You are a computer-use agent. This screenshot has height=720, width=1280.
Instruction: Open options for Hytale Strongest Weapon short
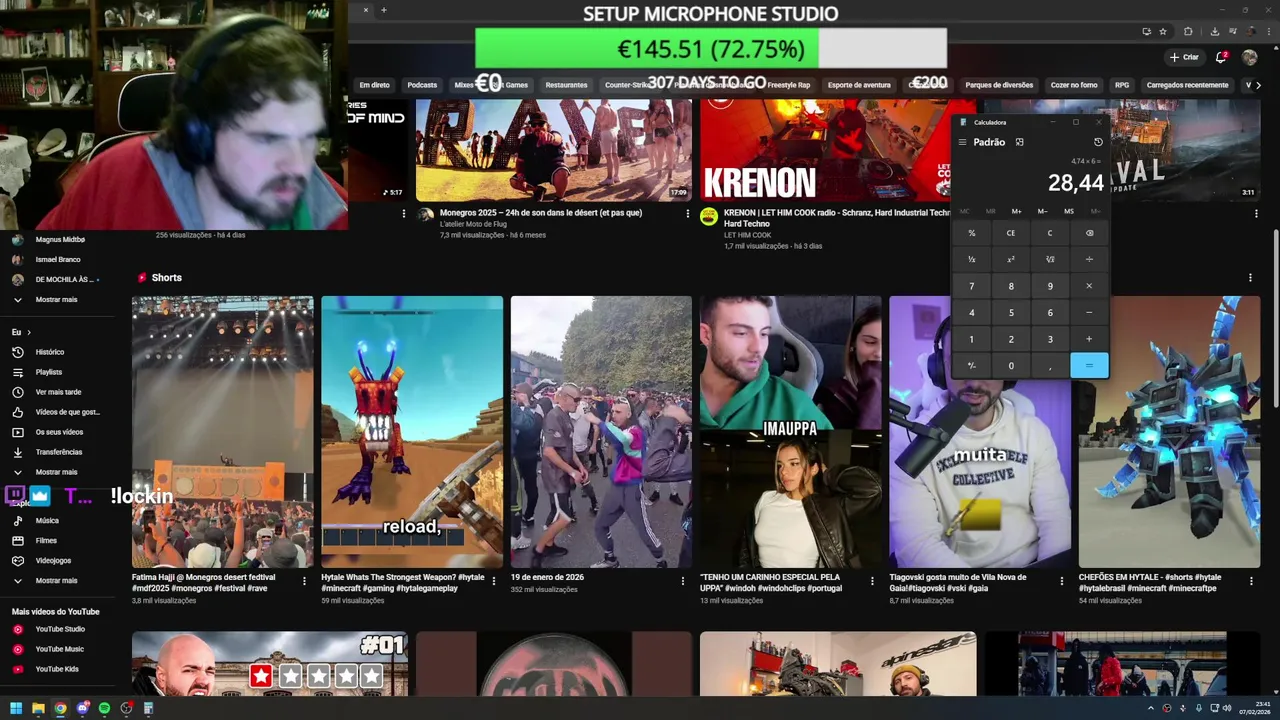tap(494, 580)
